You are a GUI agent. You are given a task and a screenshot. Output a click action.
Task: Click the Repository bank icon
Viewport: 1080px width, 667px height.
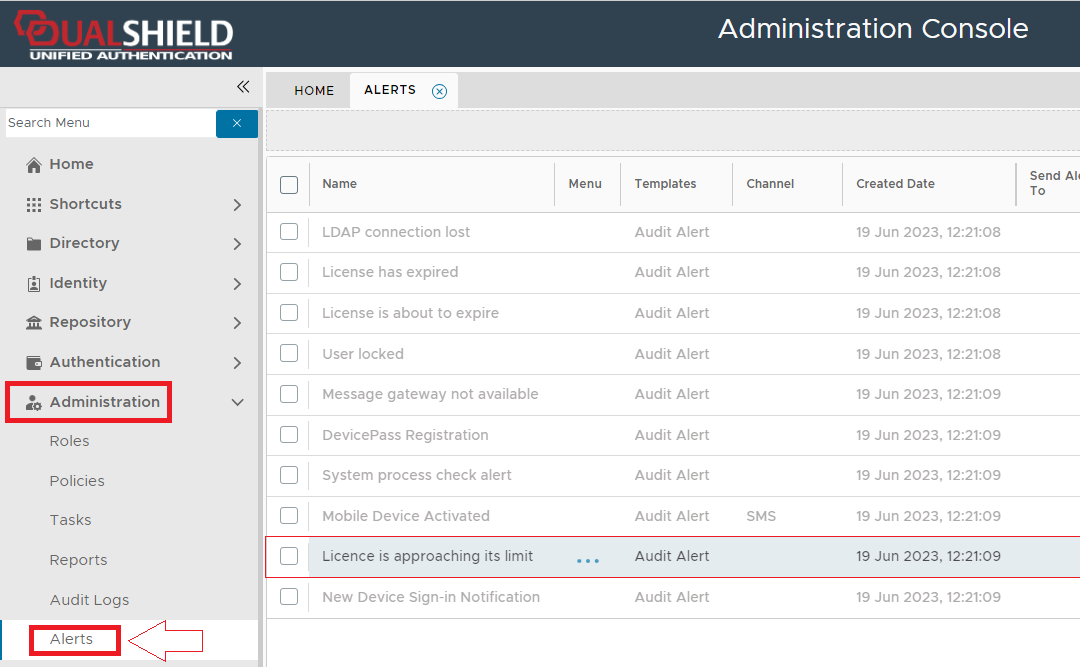click(34, 323)
